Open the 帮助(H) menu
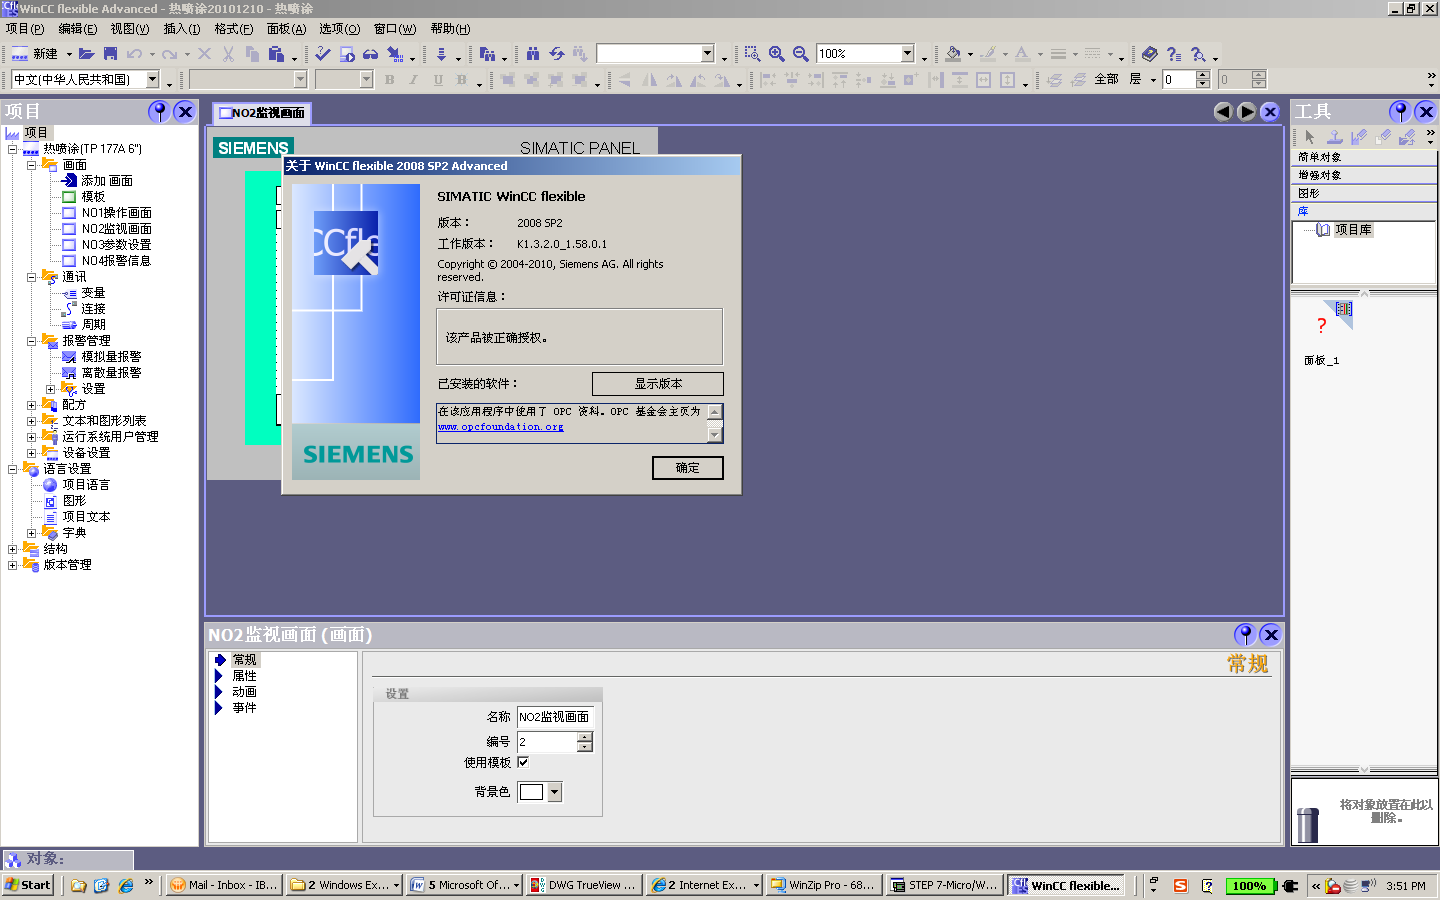 click(x=450, y=29)
